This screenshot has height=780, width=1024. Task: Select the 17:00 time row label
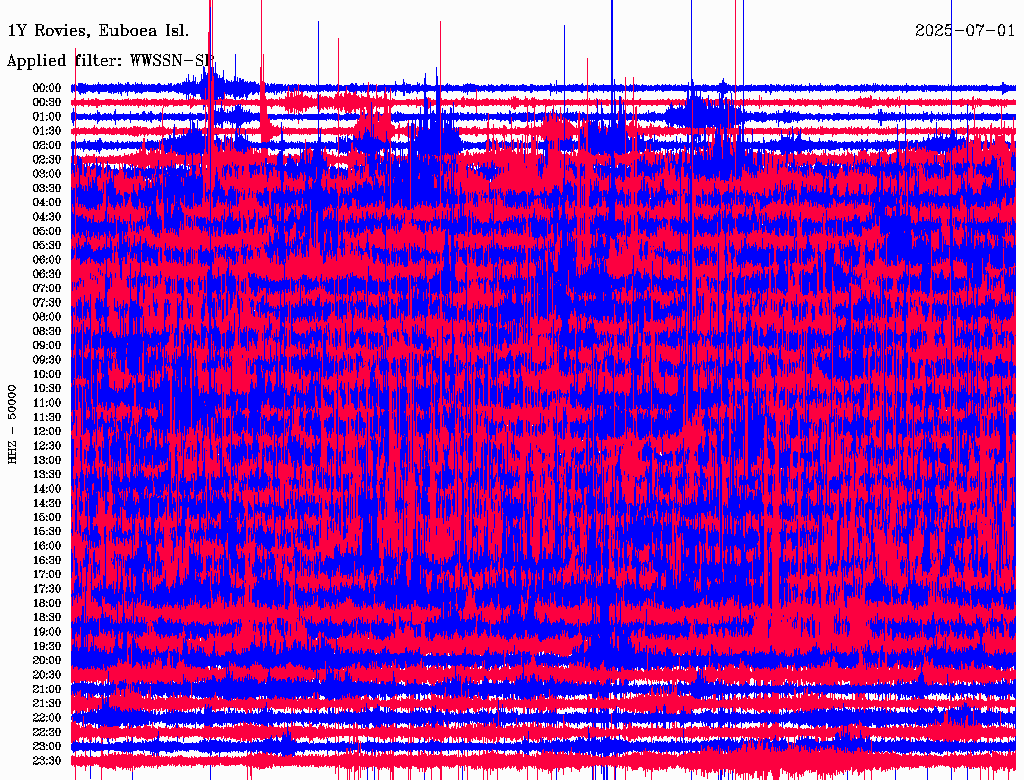(x=48, y=574)
